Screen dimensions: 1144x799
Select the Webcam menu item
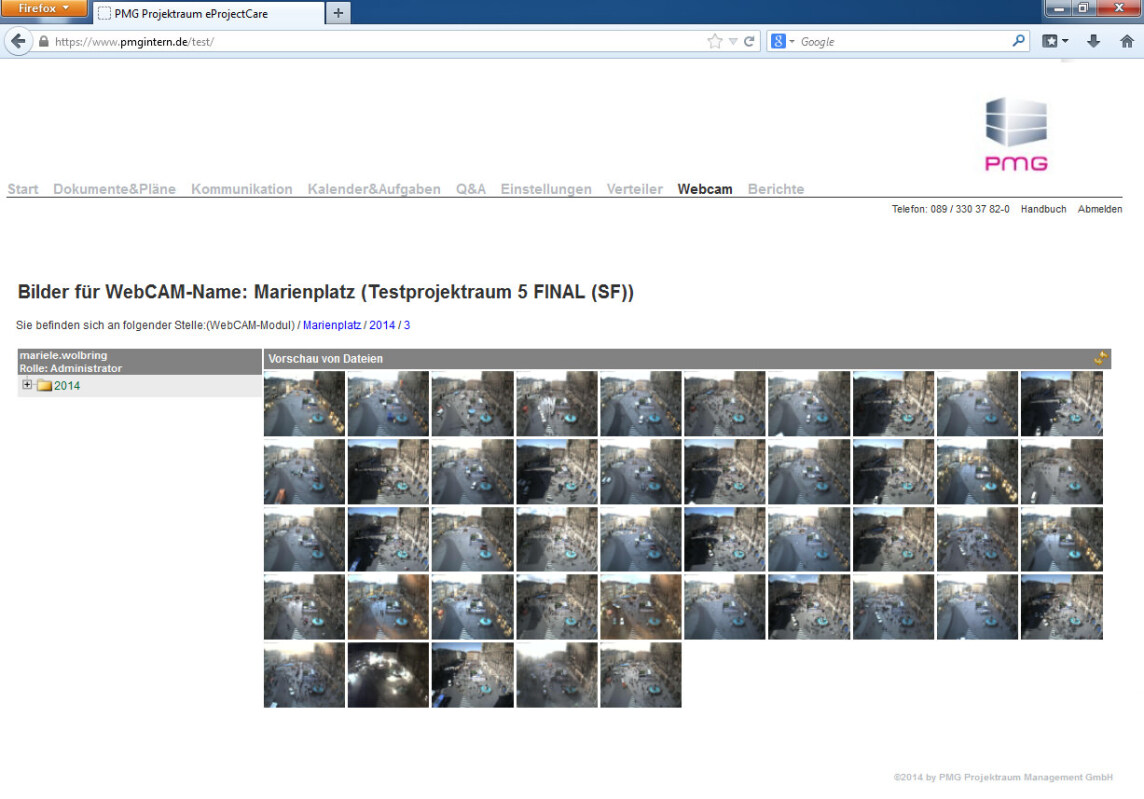705,189
